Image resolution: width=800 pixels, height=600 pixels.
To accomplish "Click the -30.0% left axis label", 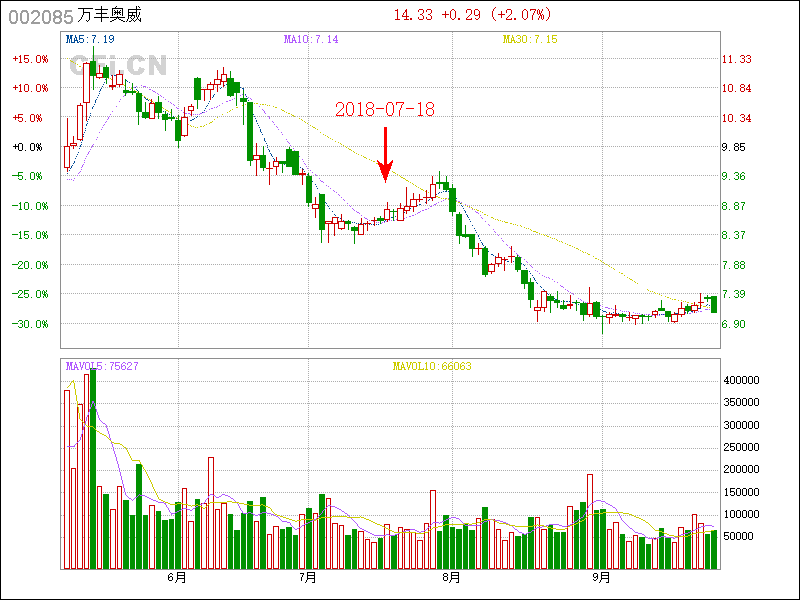I will click(30, 324).
